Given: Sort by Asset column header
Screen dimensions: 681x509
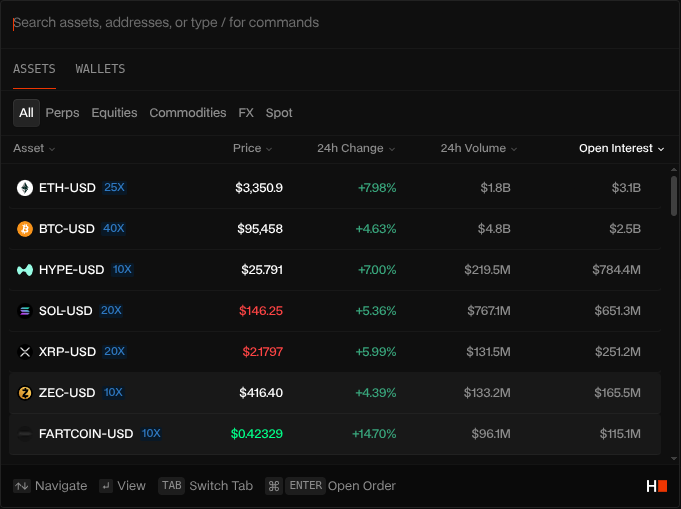Looking at the screenshot, I should [34, 149].
